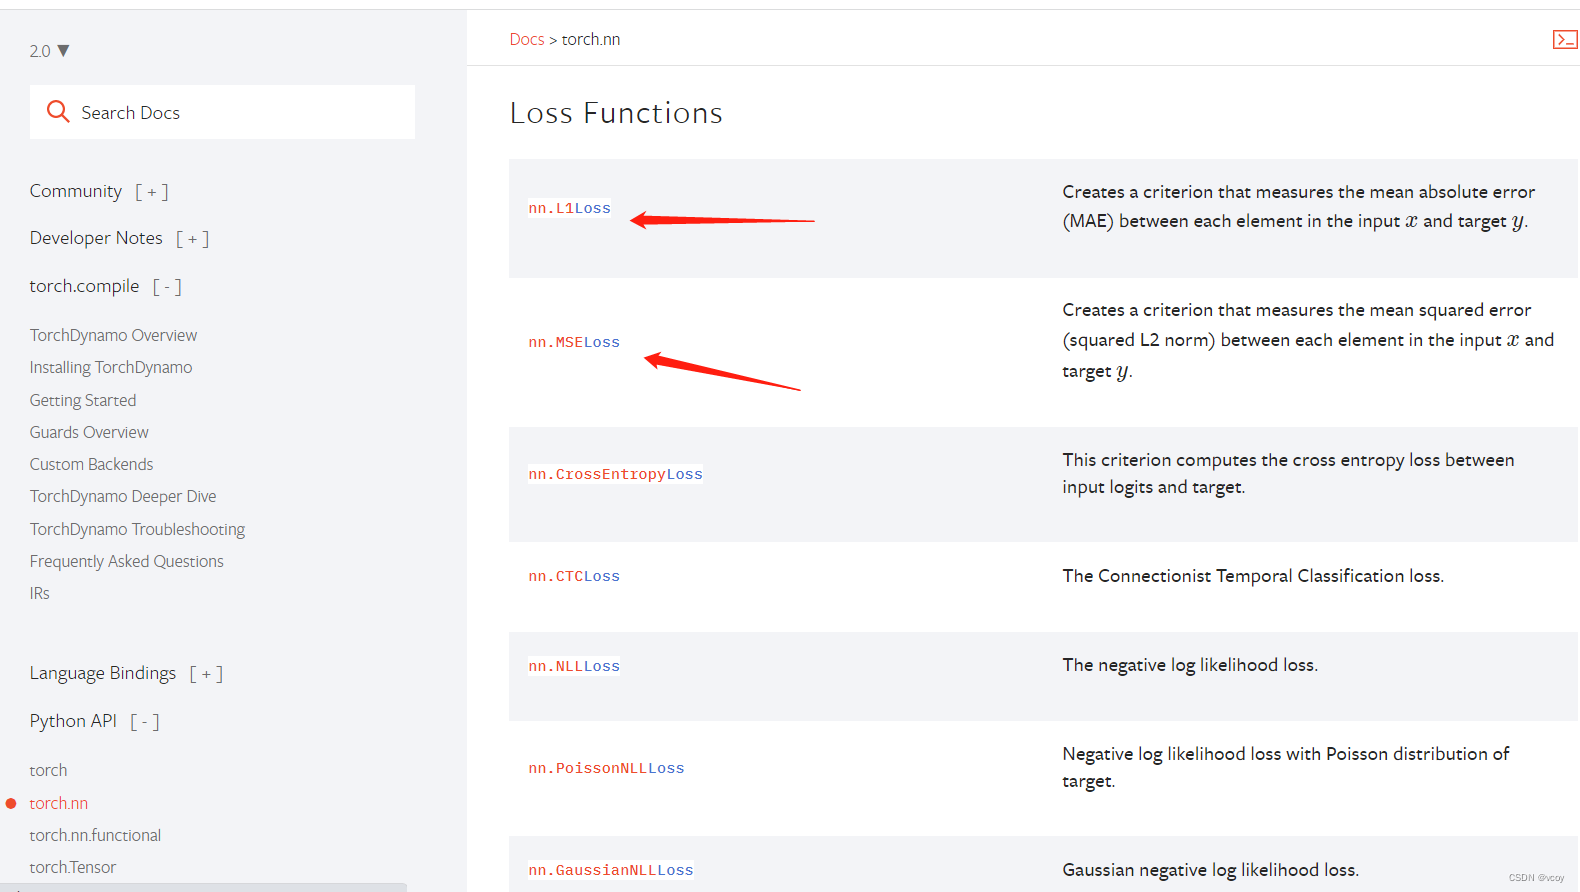
Task: Go to Getting Started page
Action: pos(83,400)
